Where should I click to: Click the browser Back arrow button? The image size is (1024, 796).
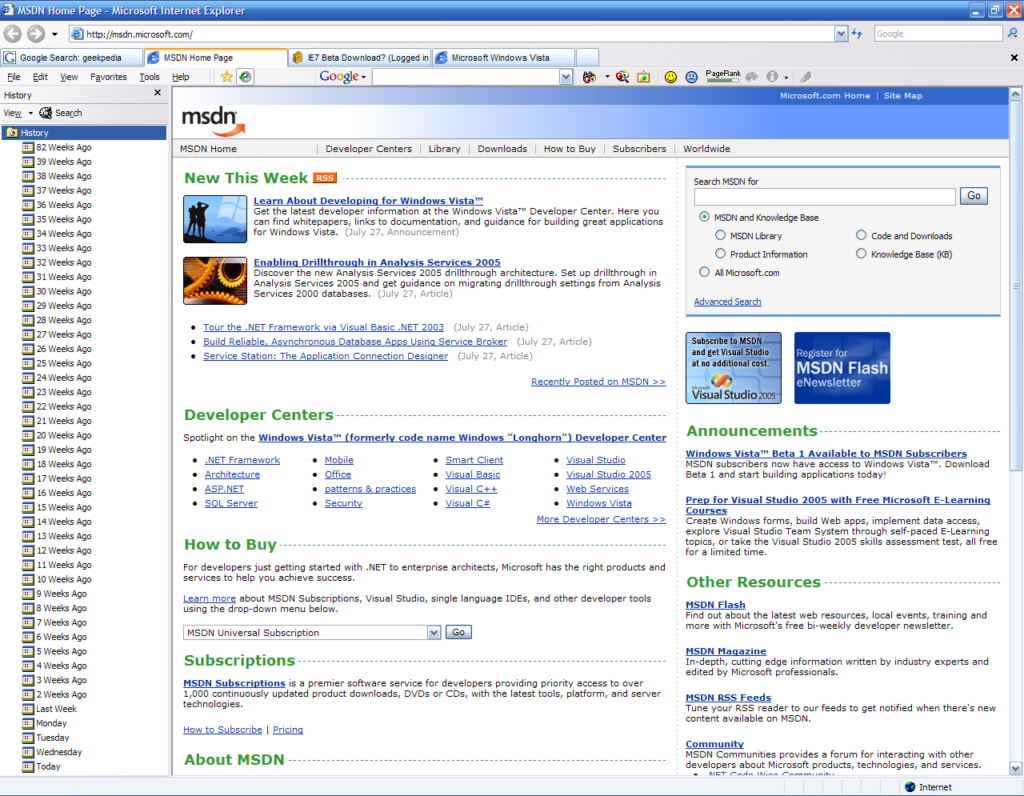tap(13, 34)
